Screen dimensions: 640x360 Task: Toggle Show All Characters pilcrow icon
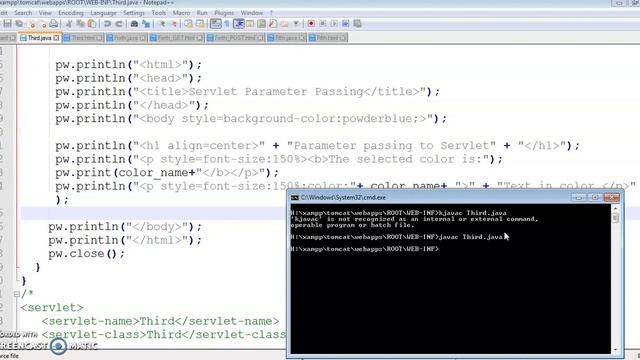coord(227,24)
